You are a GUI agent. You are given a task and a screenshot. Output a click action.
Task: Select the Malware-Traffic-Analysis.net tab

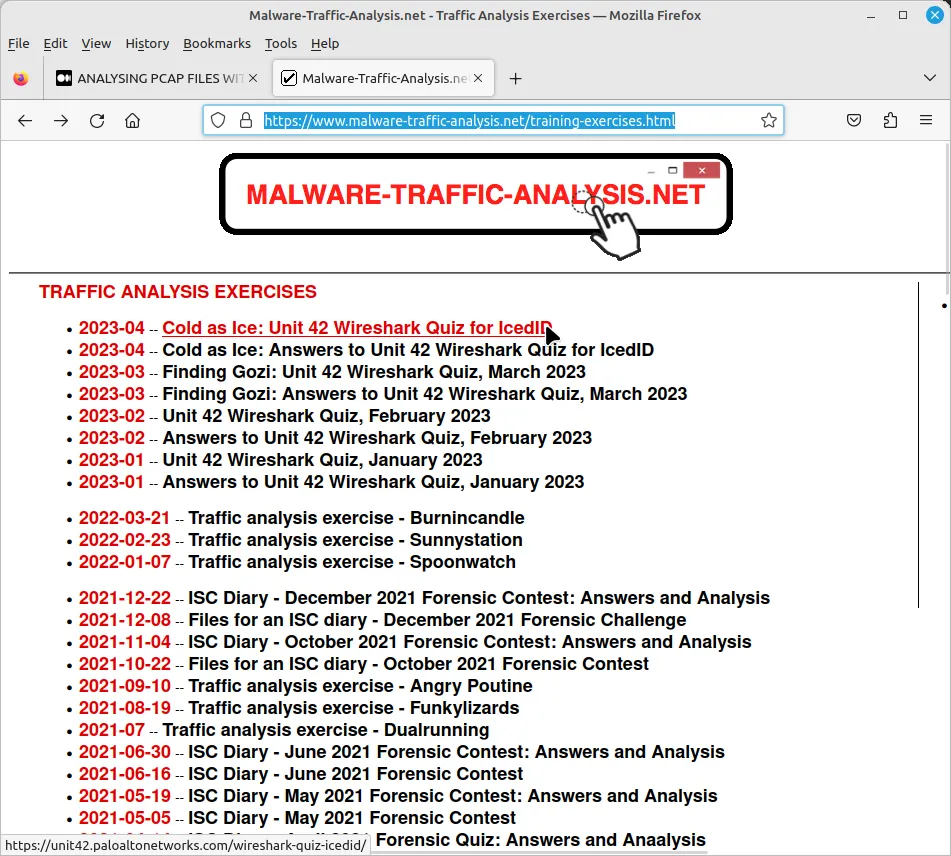[x=383, y=78]
